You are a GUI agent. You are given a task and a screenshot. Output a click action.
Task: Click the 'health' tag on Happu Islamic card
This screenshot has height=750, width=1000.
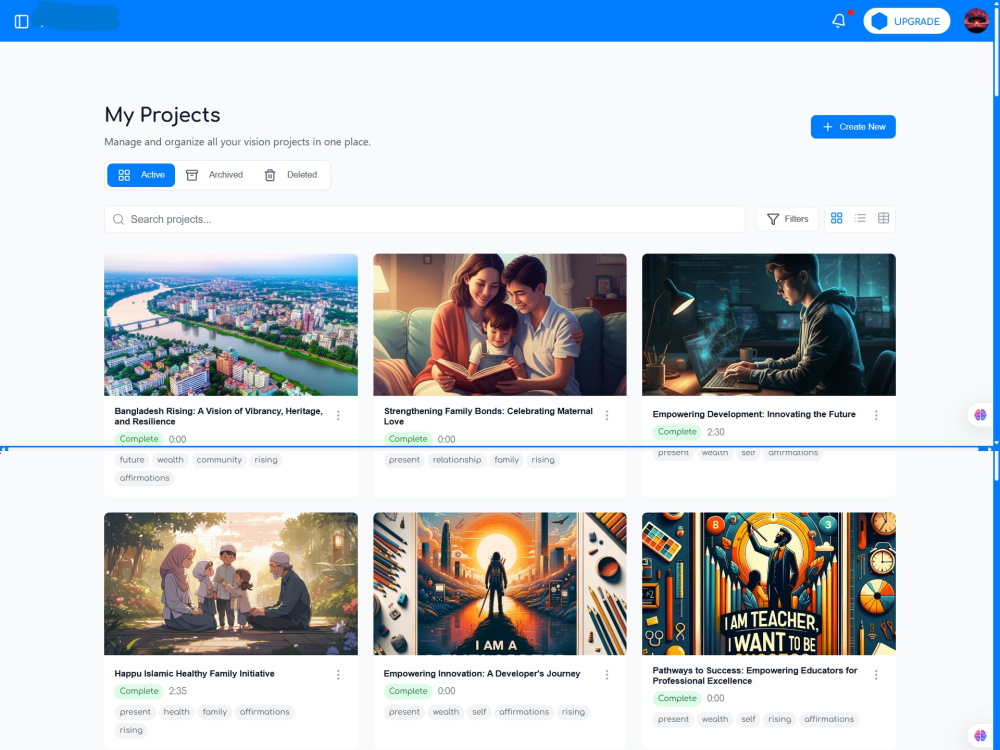176,712
